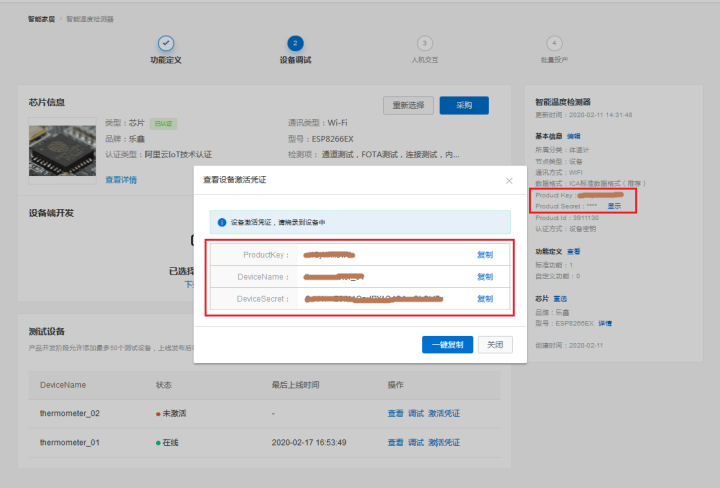Copy the ProductKey value
Image resolution: width=720 pixels, height=488 pixels.
[x=485, y=255]
